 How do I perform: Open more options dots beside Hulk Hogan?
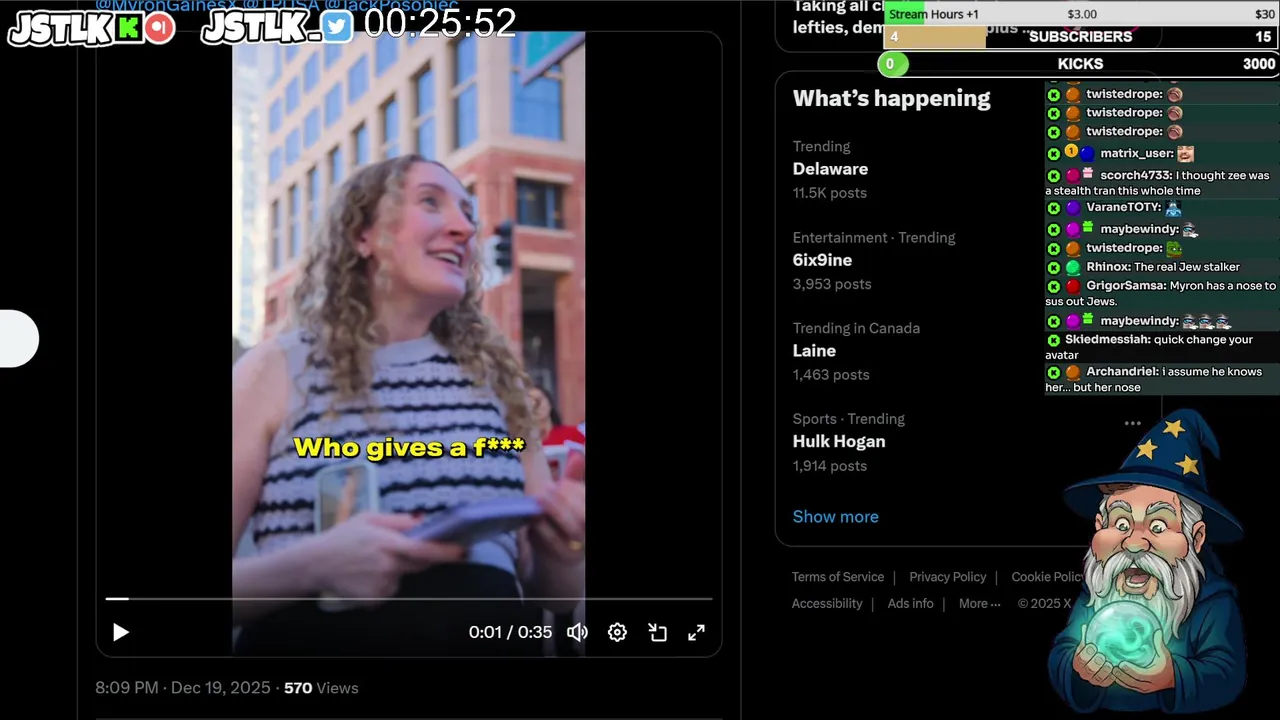pos(1132,423)
